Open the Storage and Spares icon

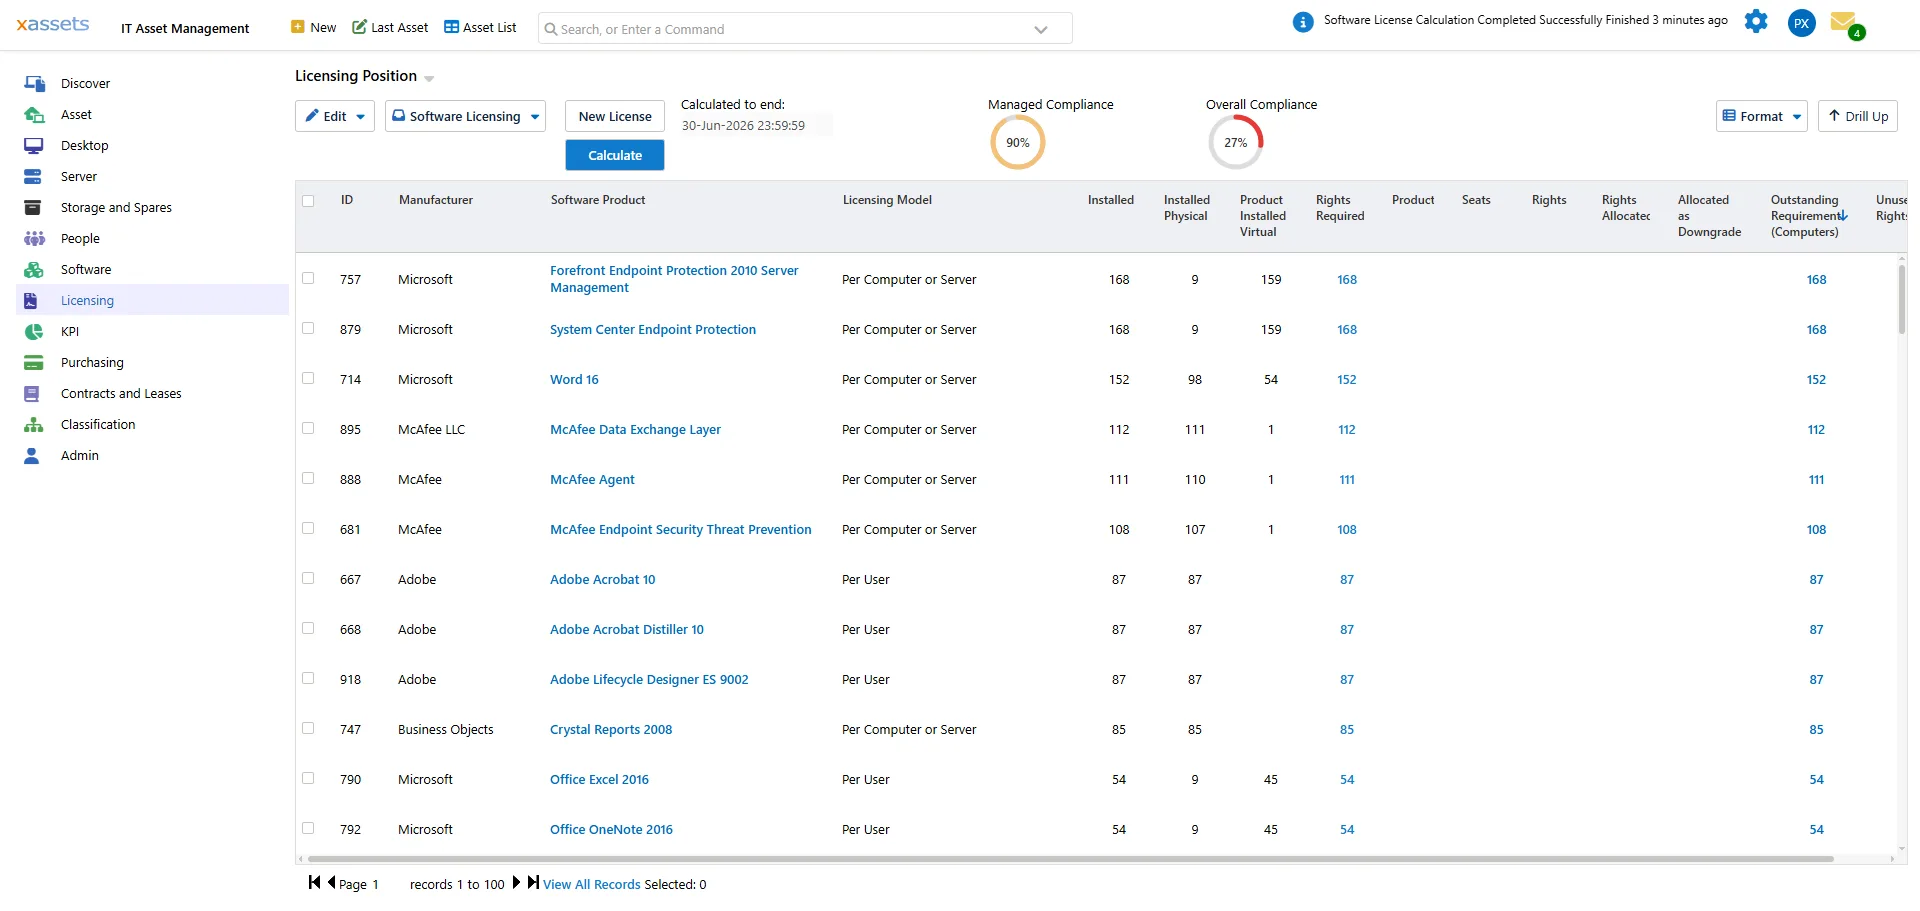pos(34,208)
